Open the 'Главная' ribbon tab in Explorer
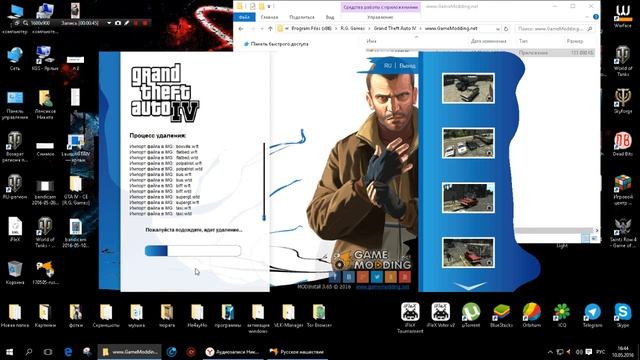640x360 pixels. (x=269, y=17)
